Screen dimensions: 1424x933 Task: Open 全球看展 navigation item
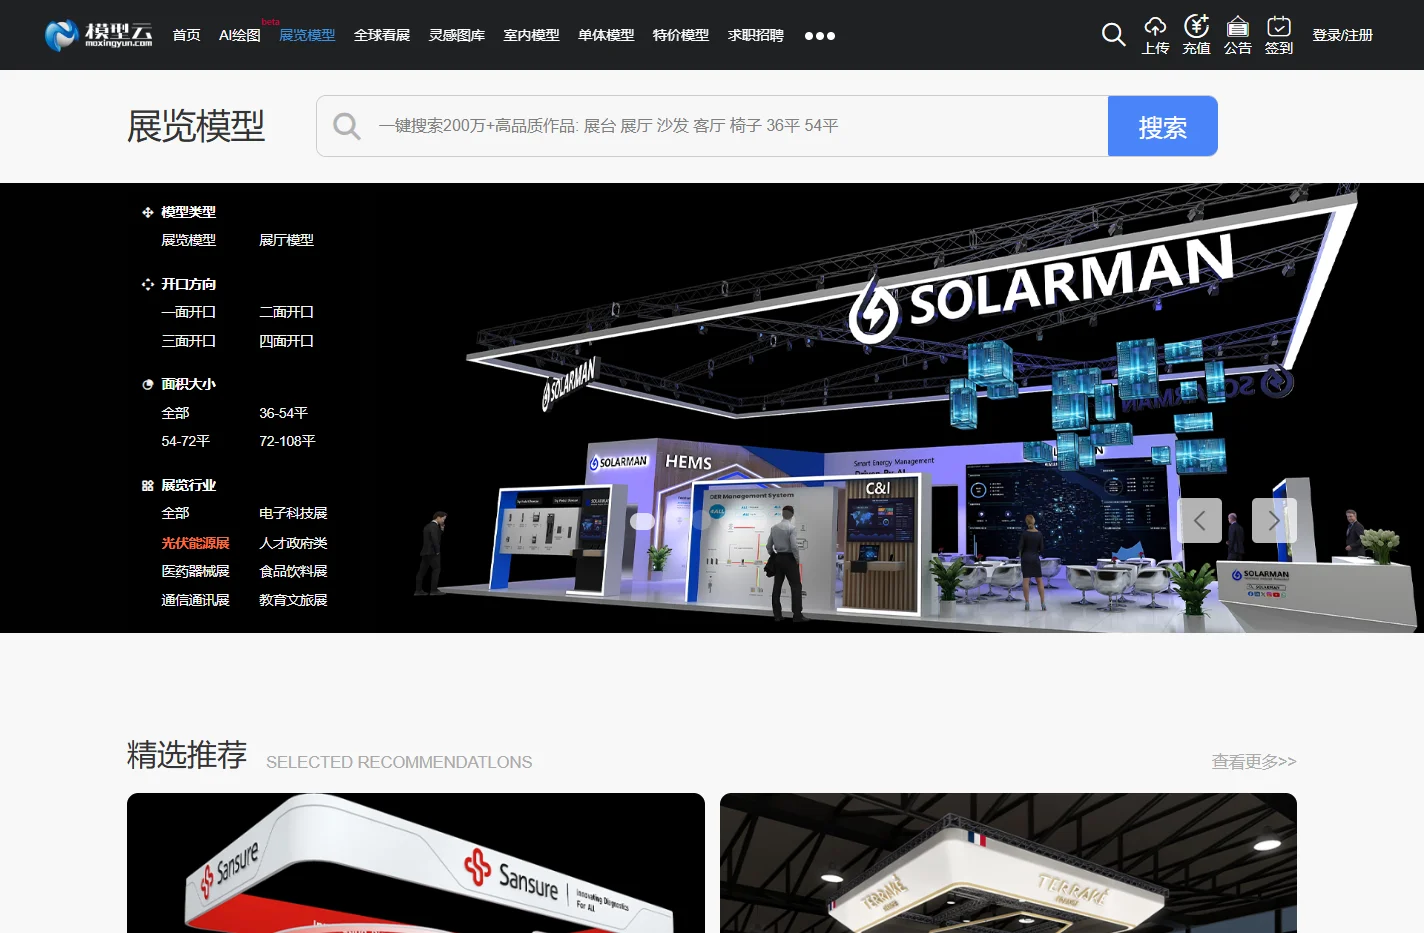(x=382, y=35)
